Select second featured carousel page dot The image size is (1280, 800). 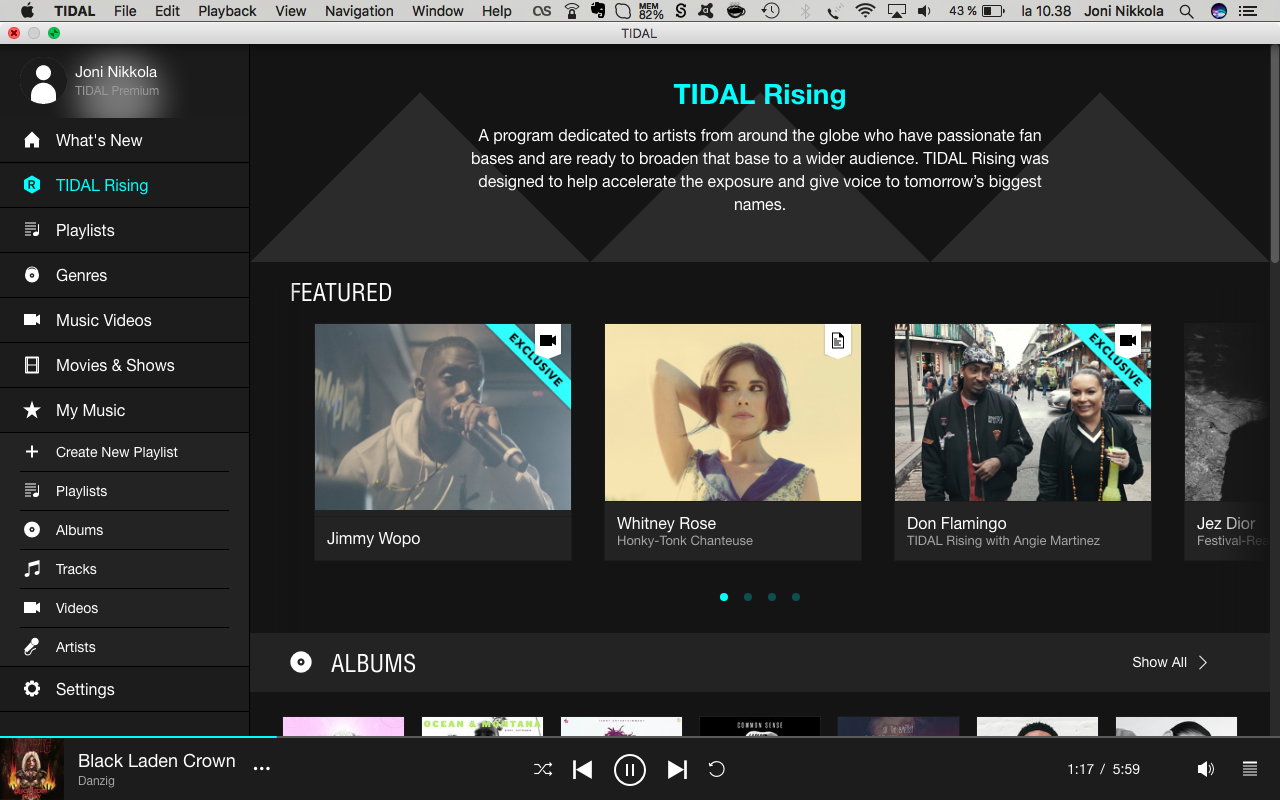(x=748, y=597)
